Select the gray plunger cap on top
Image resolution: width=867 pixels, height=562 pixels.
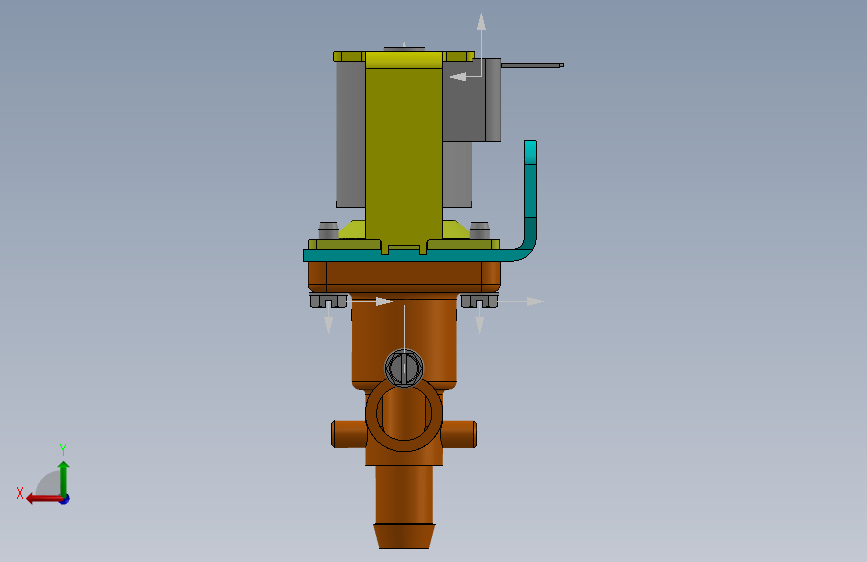pos(404,49)
